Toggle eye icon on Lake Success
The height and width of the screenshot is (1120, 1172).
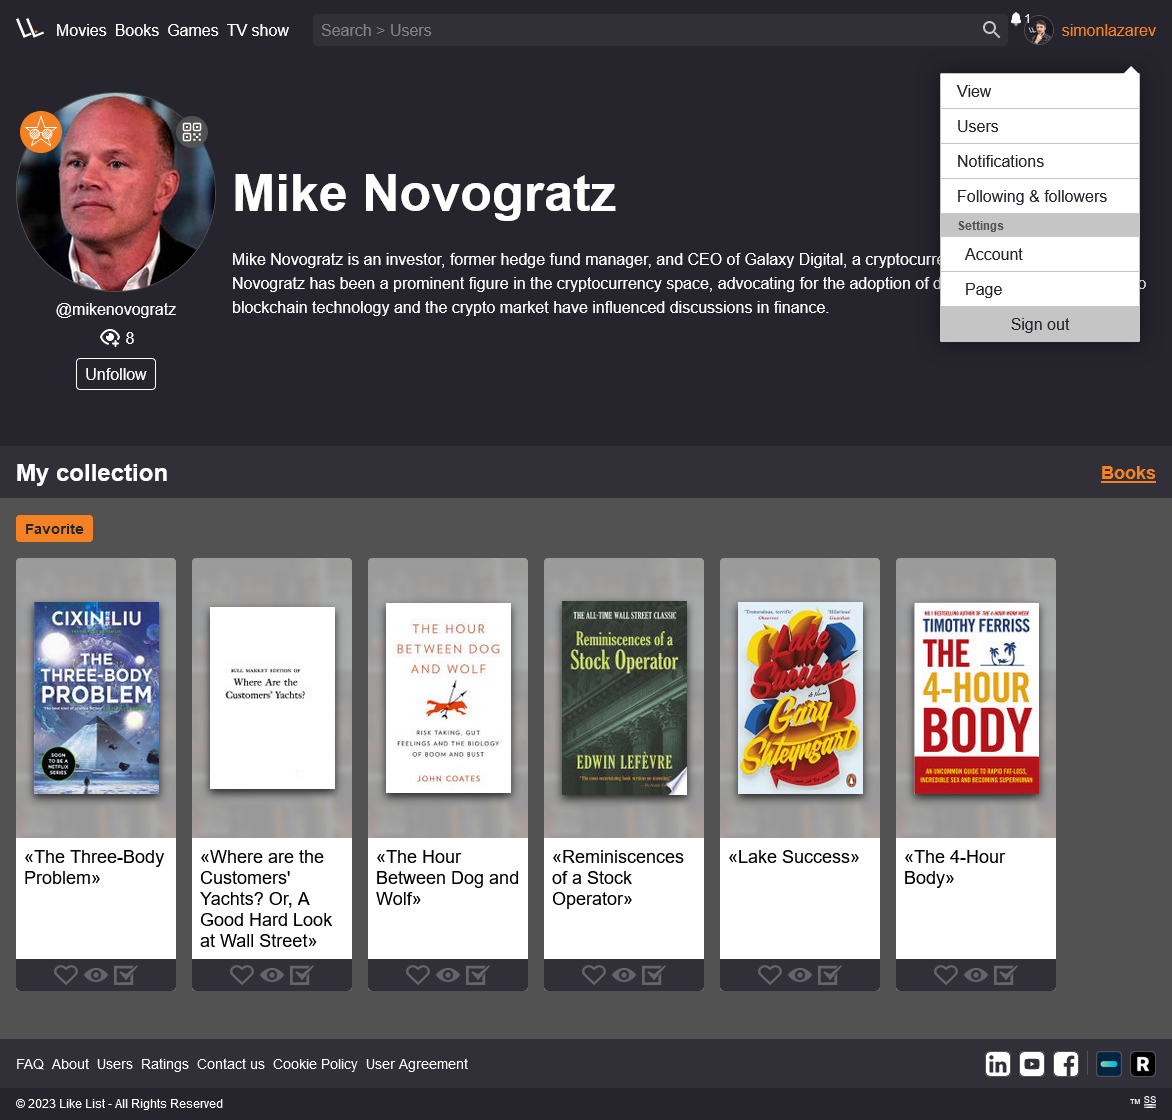coord(800,975)
